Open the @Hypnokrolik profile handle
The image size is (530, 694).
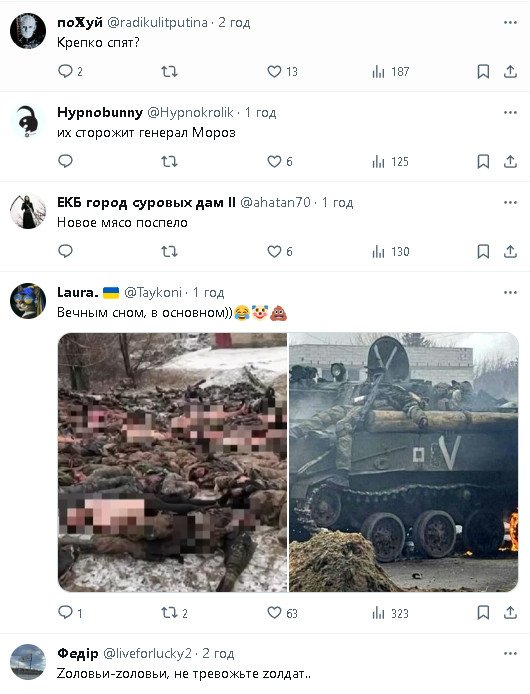(x=190, y=112)
